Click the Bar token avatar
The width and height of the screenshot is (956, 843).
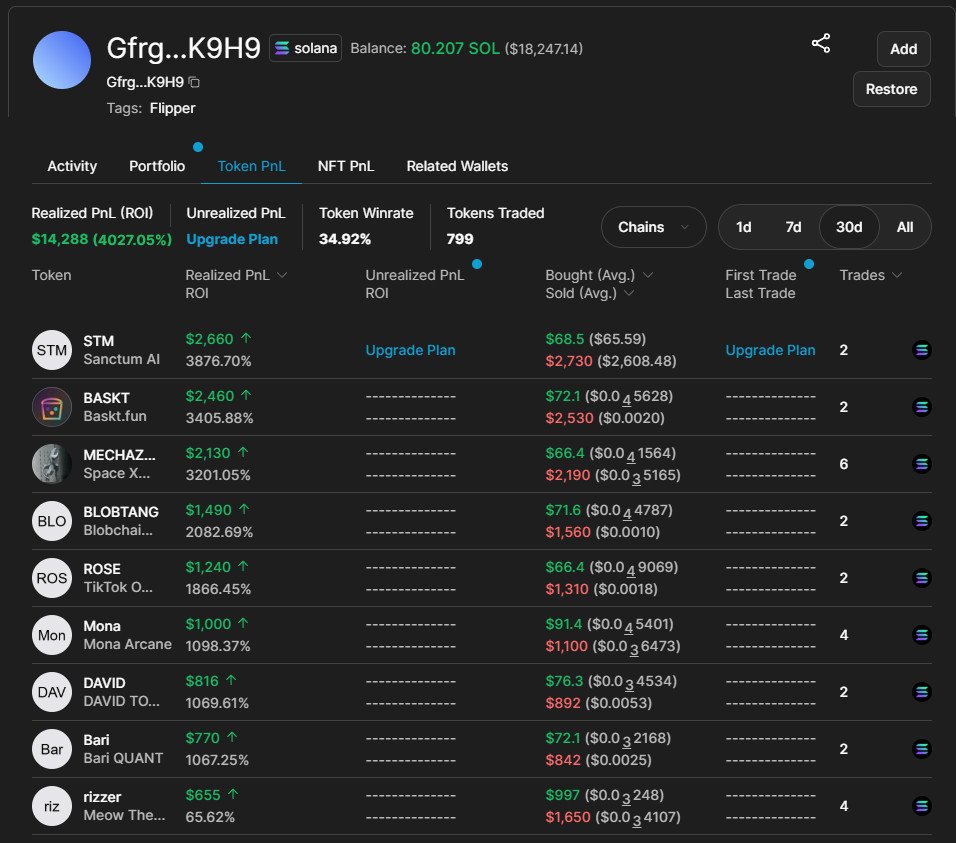coord(52,749)
